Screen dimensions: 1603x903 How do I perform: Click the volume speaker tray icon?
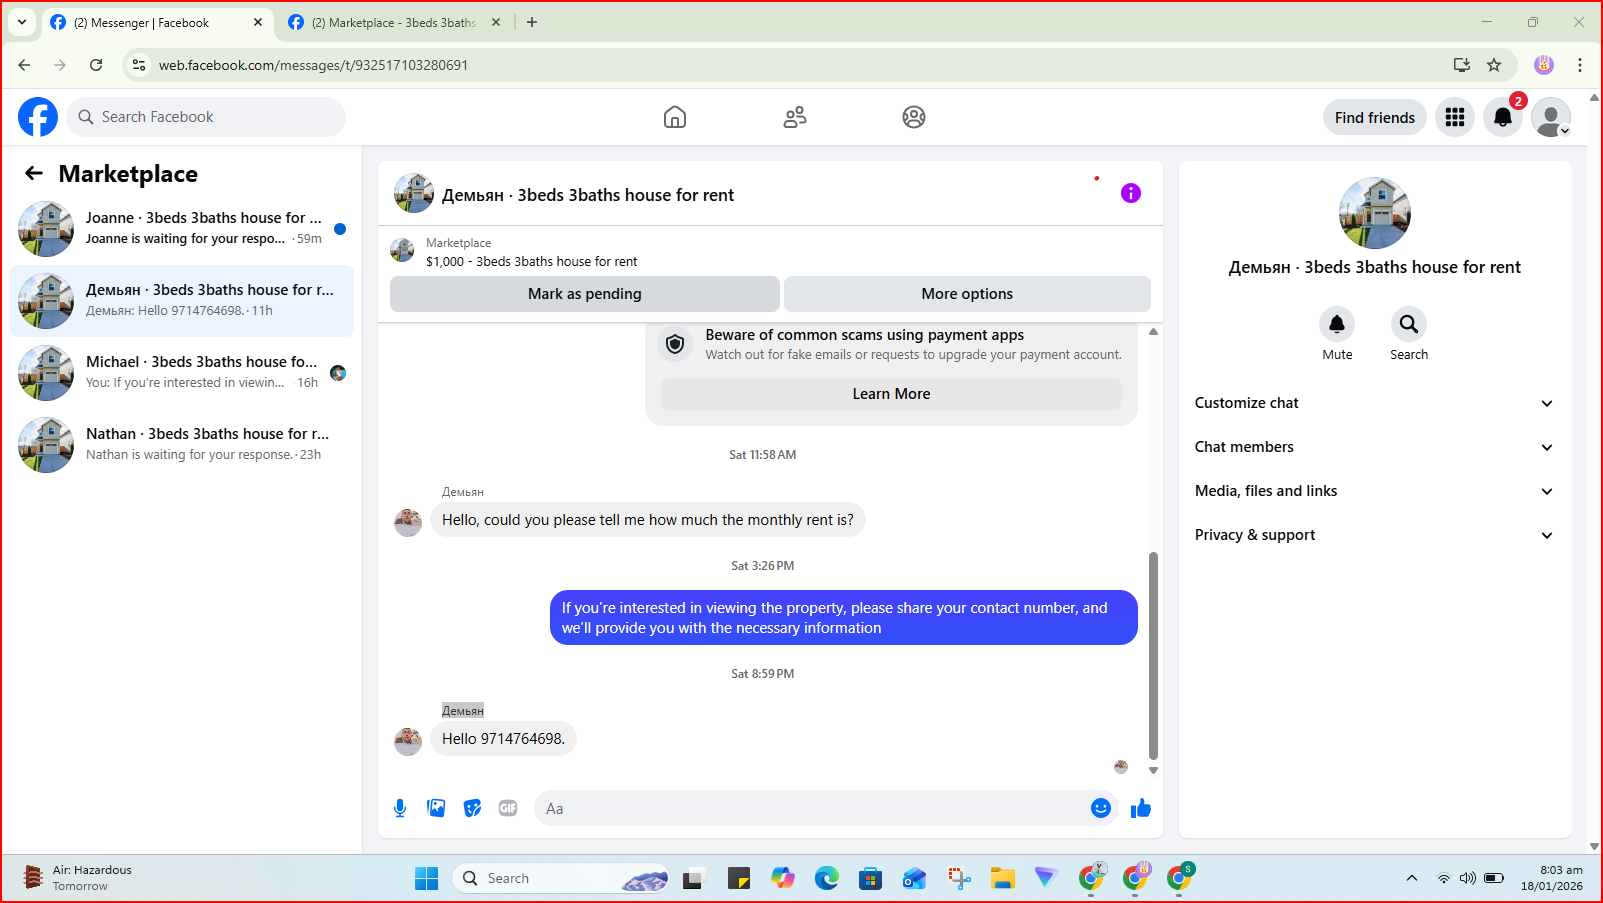click(1468, 878)
